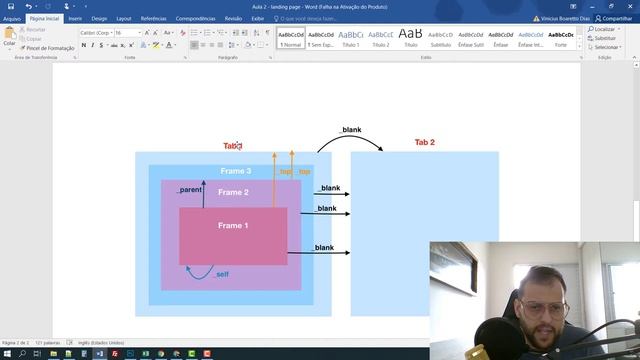Decrease paragraph indent
The height and width of the screenshot is (360, 640).
[236, 33]
